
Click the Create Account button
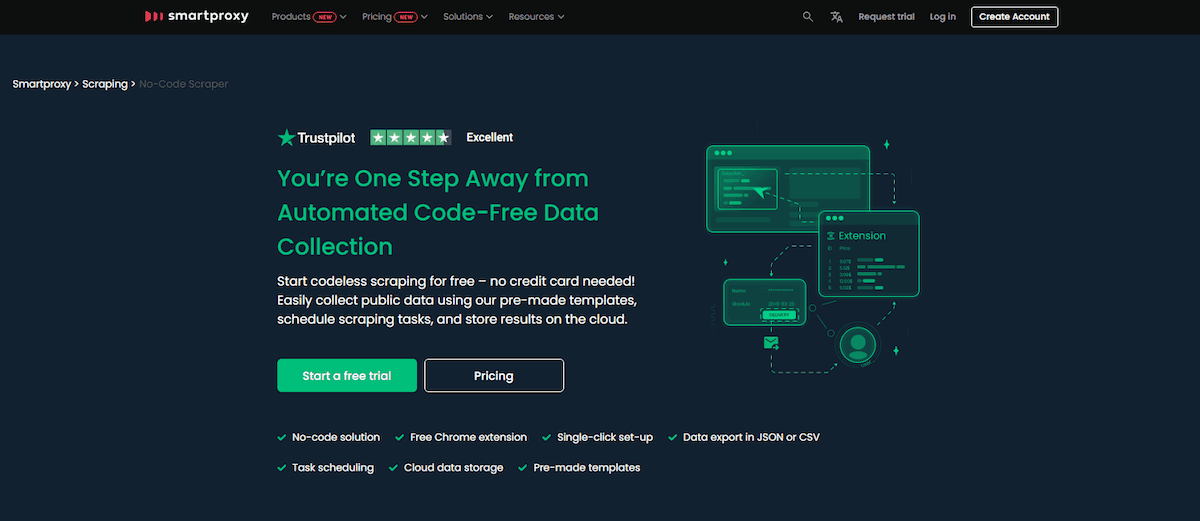click(1014, 17)
